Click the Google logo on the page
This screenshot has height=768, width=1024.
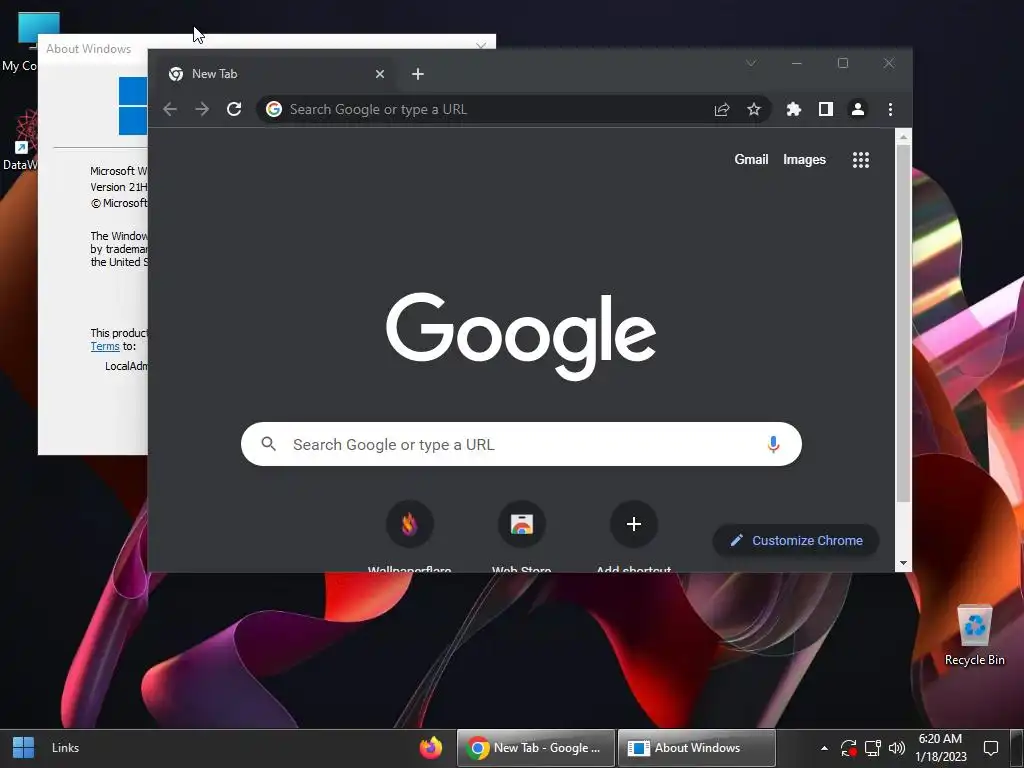(520, 336)
